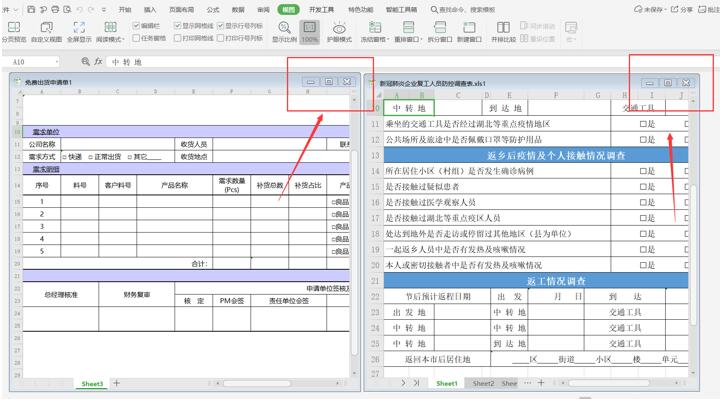Click the fx insert function icon
720x402 pixels.
98,61
